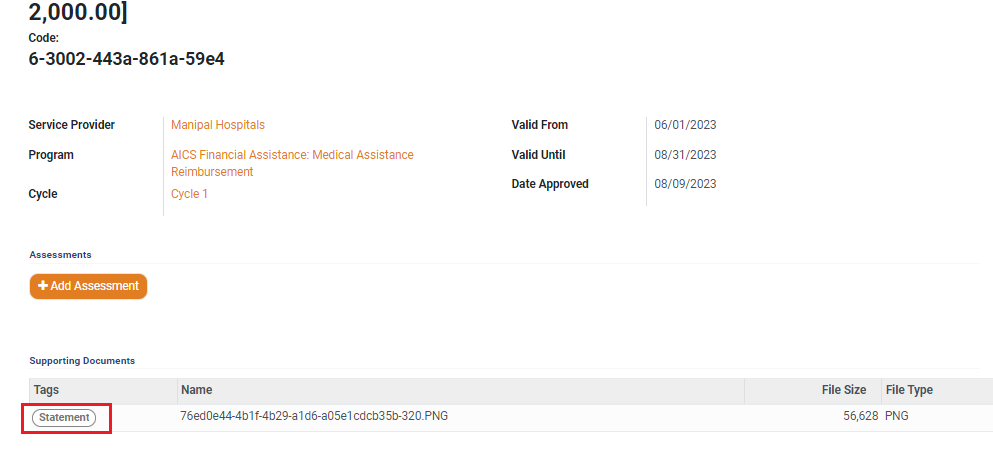Screen dimensions: 993x451
Task: Click the Valid From date 06/01/2023
Action: pyautogui.click(x=685, y=125)
